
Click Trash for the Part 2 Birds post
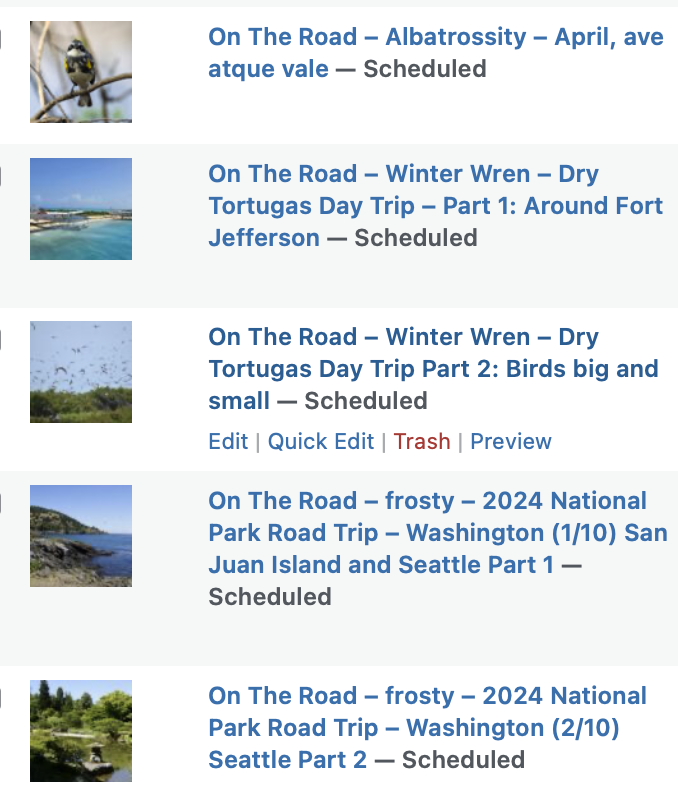pos(422,442)
